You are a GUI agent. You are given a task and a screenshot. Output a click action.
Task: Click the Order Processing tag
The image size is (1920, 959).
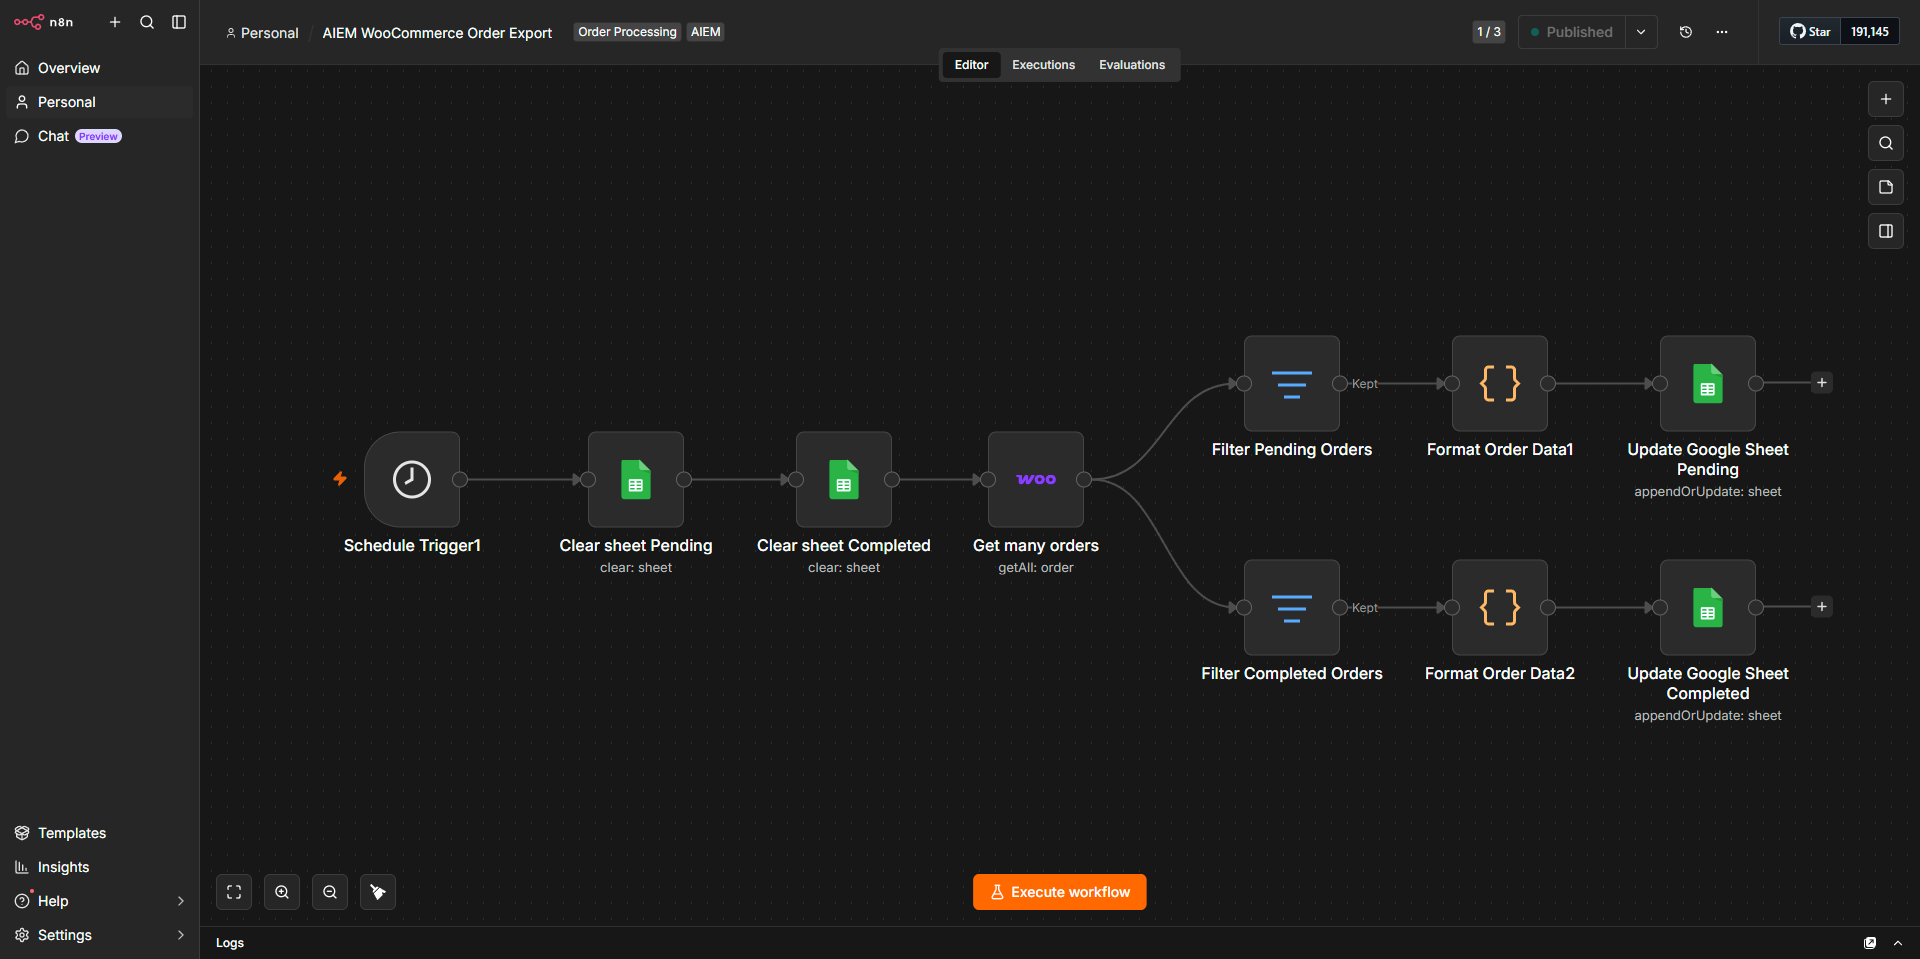tap(627, 32)
